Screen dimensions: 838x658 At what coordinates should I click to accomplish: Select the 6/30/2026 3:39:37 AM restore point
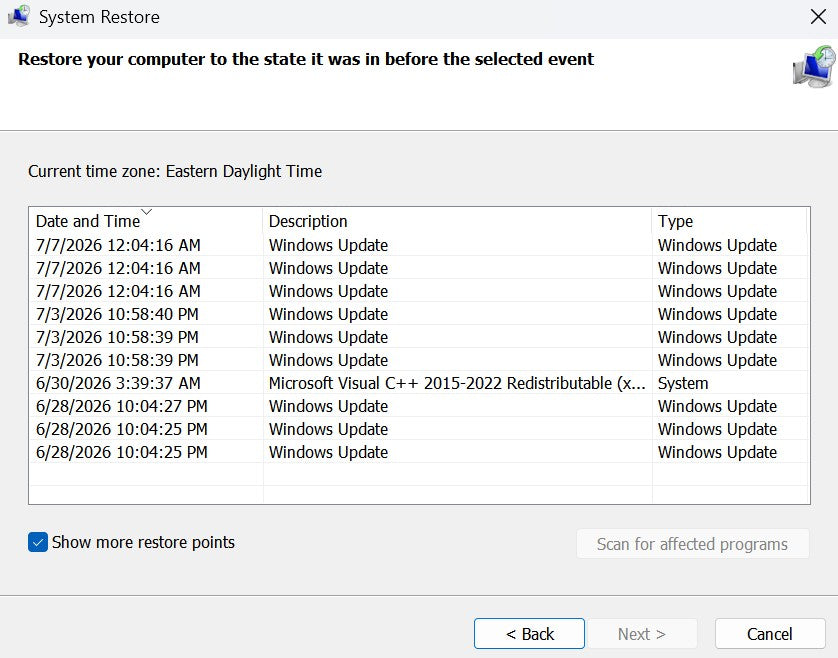pos(419,383)
